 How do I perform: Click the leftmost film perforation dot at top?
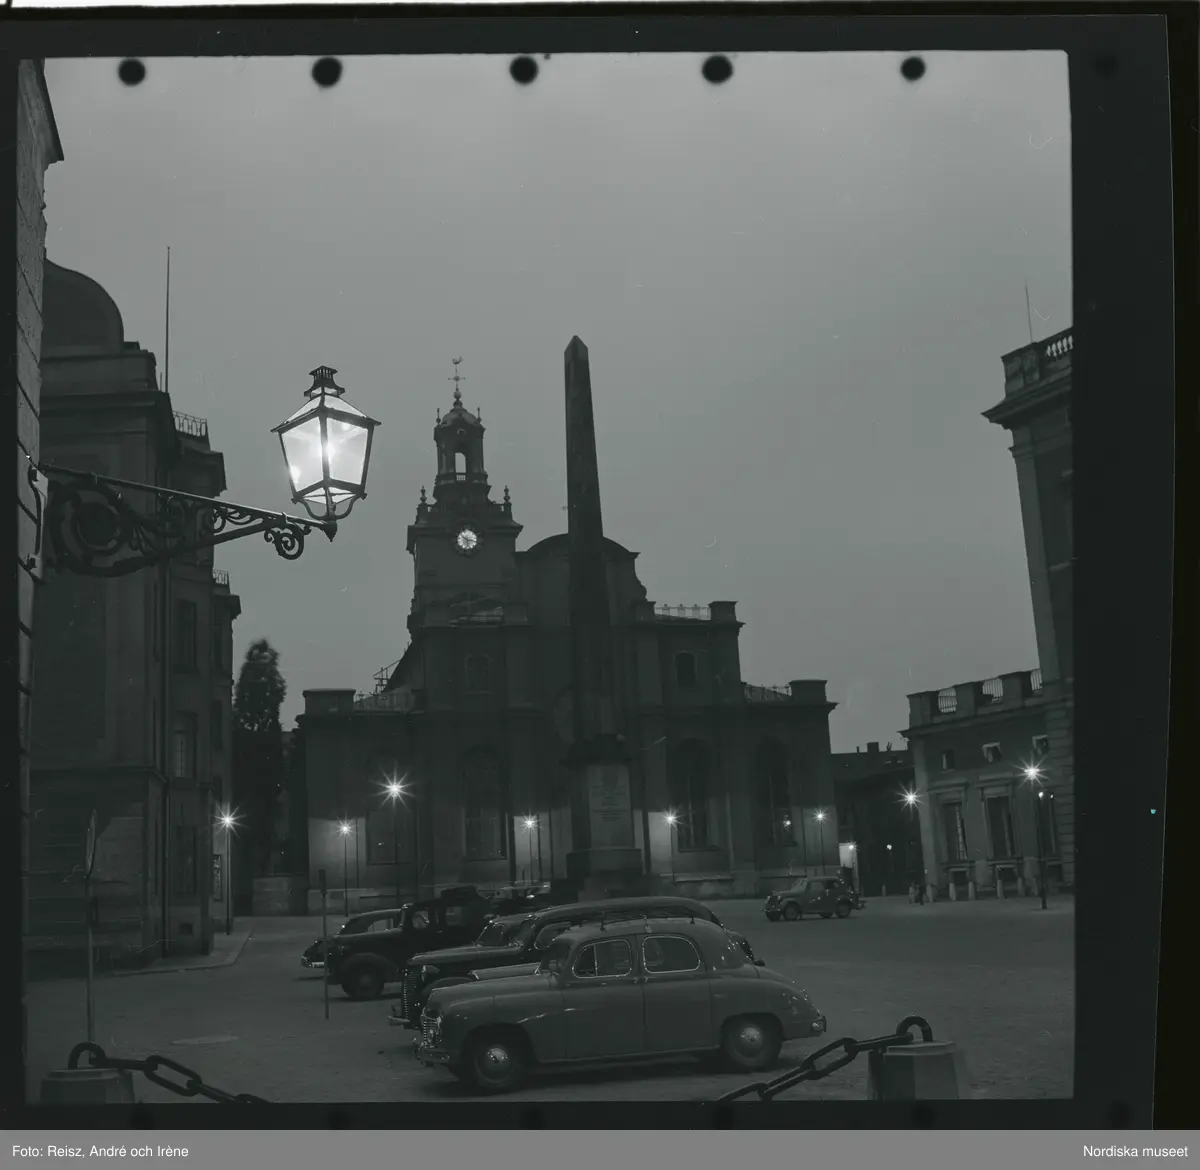[x=131, y=71]
